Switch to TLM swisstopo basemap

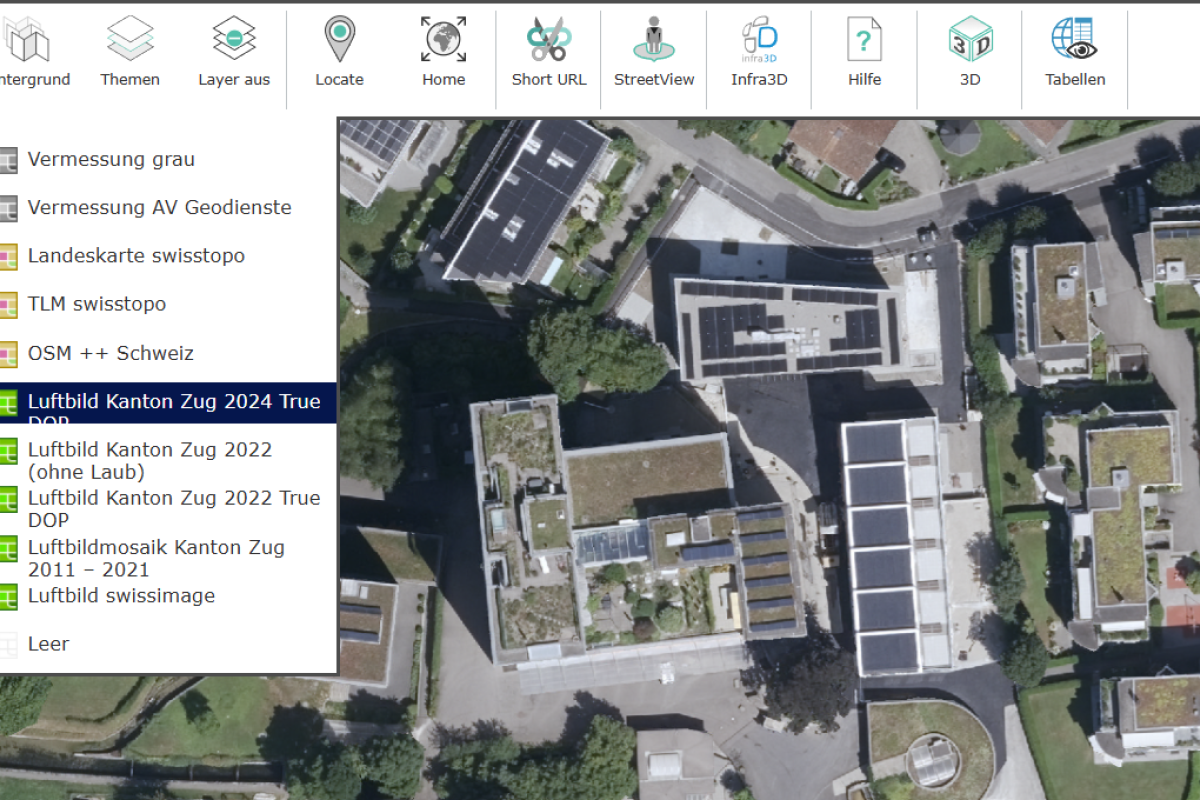(97, 304)
